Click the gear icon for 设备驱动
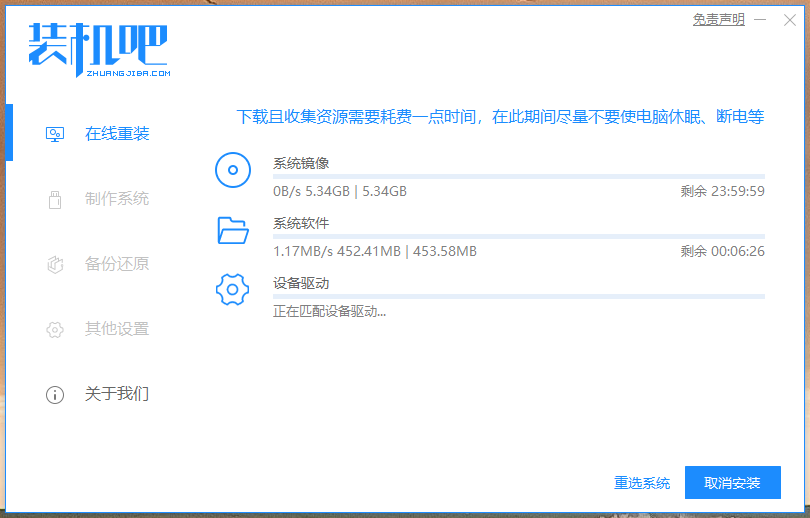The height and width of the screenshot is (518, 810). 233,290
